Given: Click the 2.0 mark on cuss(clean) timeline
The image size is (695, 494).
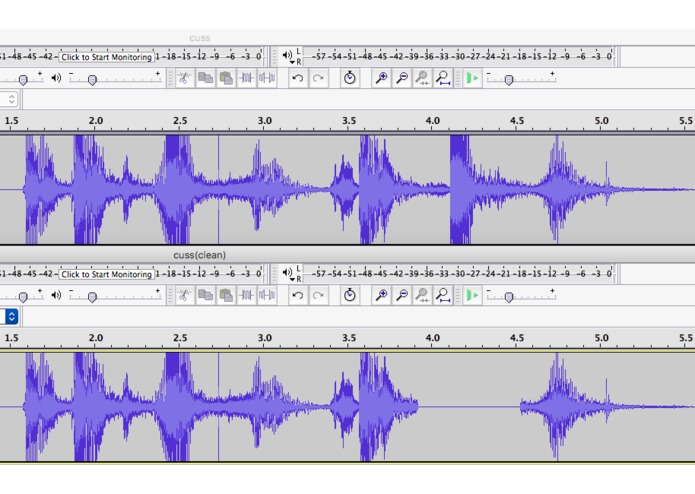Looking at the screenshot, I should tap(96, 338).
